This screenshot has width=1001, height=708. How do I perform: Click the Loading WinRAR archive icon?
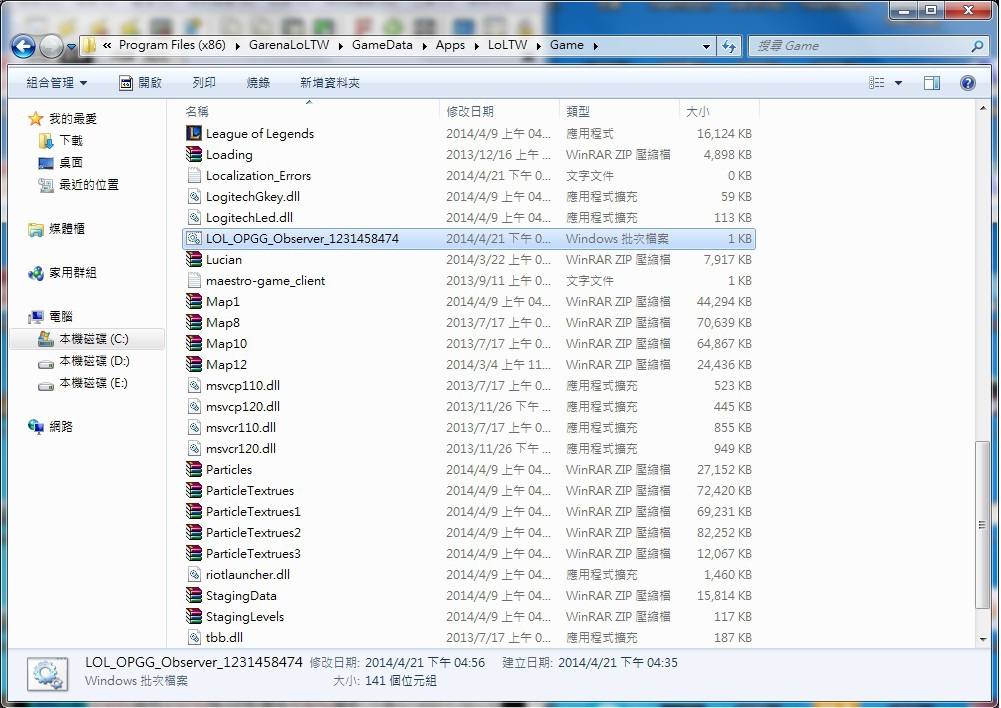point(193,154)
